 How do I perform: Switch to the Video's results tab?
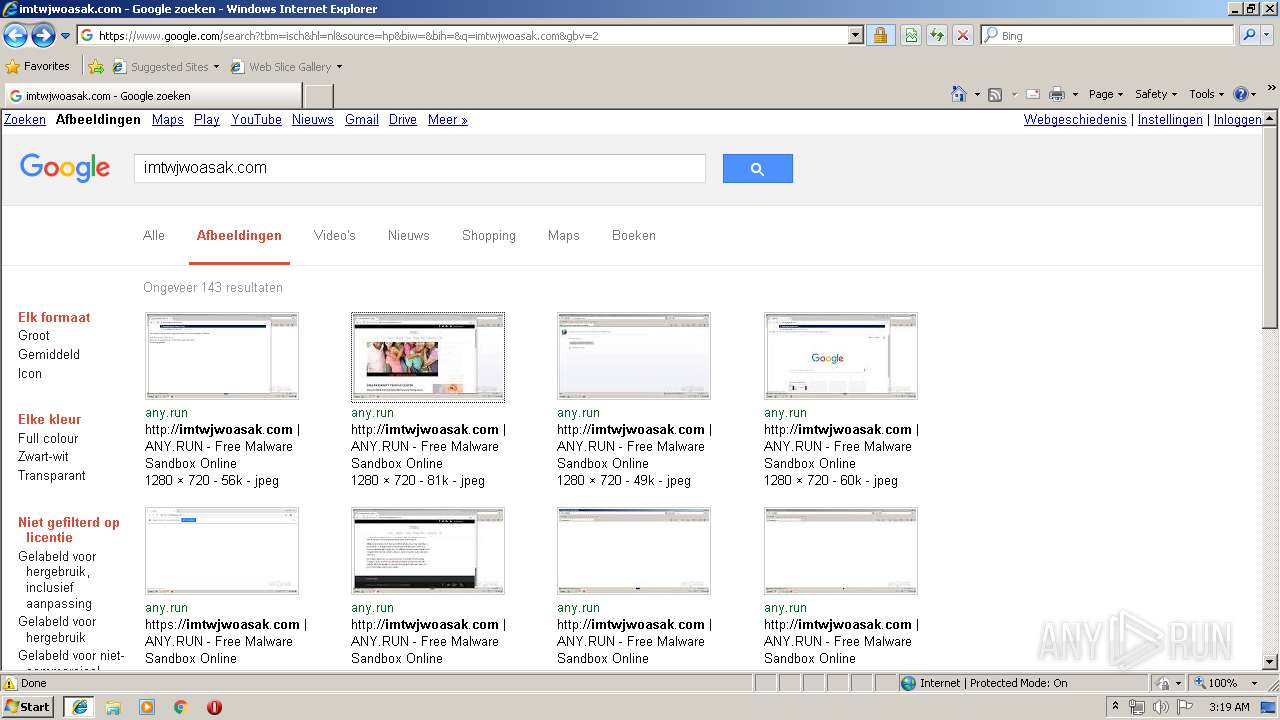335,236
